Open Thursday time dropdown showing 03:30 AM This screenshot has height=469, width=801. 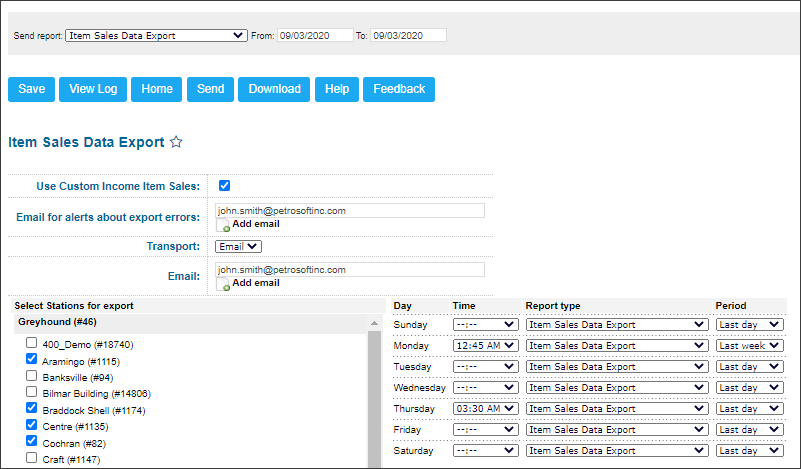click(x=486, y=408)
